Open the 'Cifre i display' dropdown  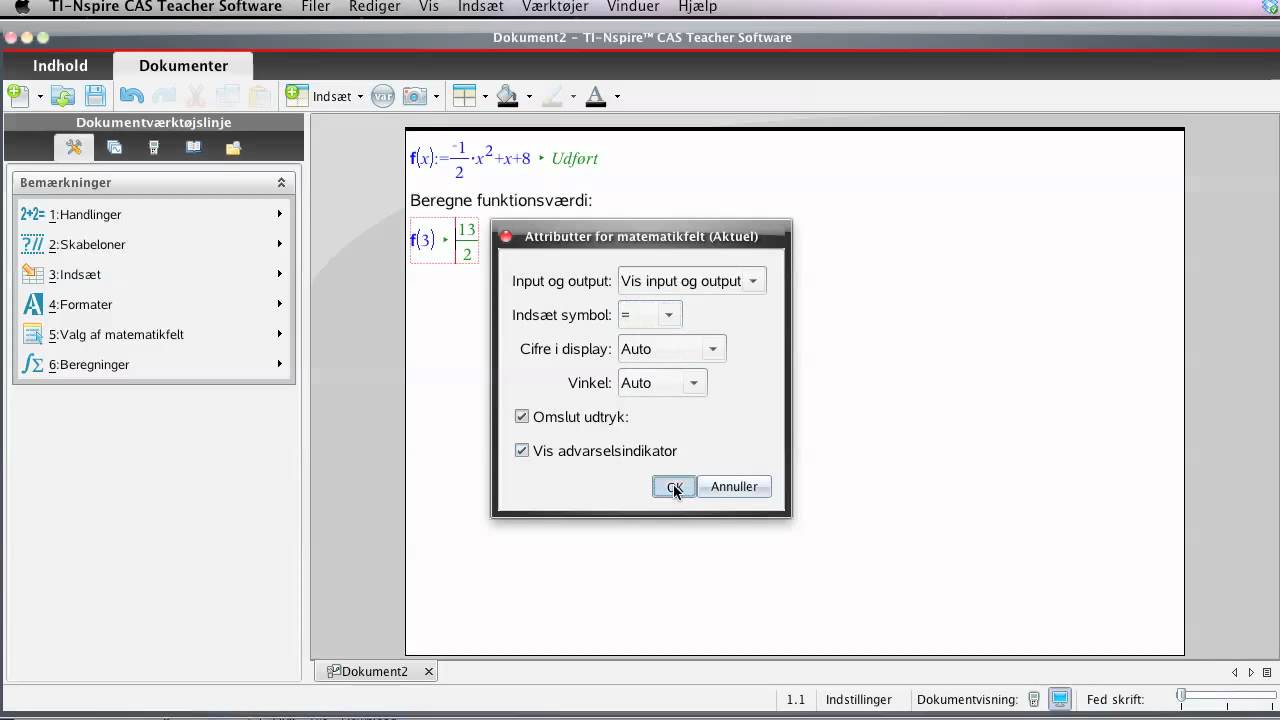672,349
